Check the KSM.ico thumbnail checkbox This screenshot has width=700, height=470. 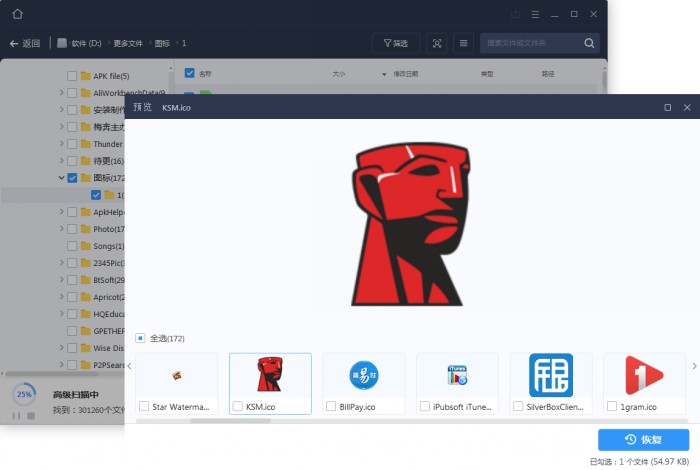237,407
